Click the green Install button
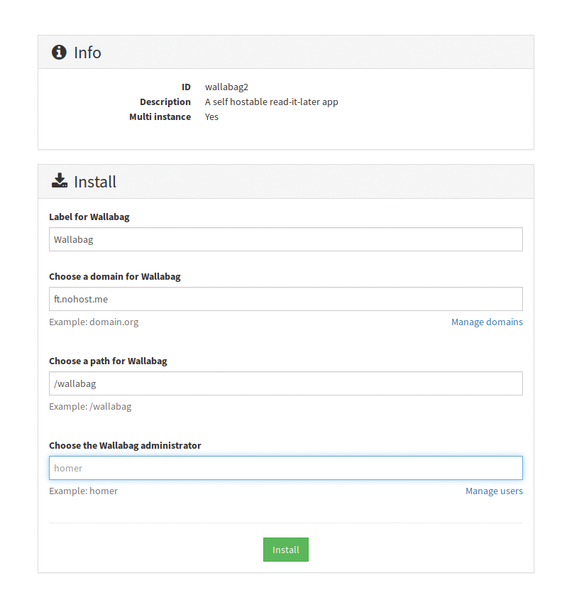Viewport: 579px width, 600px height. 285,549
